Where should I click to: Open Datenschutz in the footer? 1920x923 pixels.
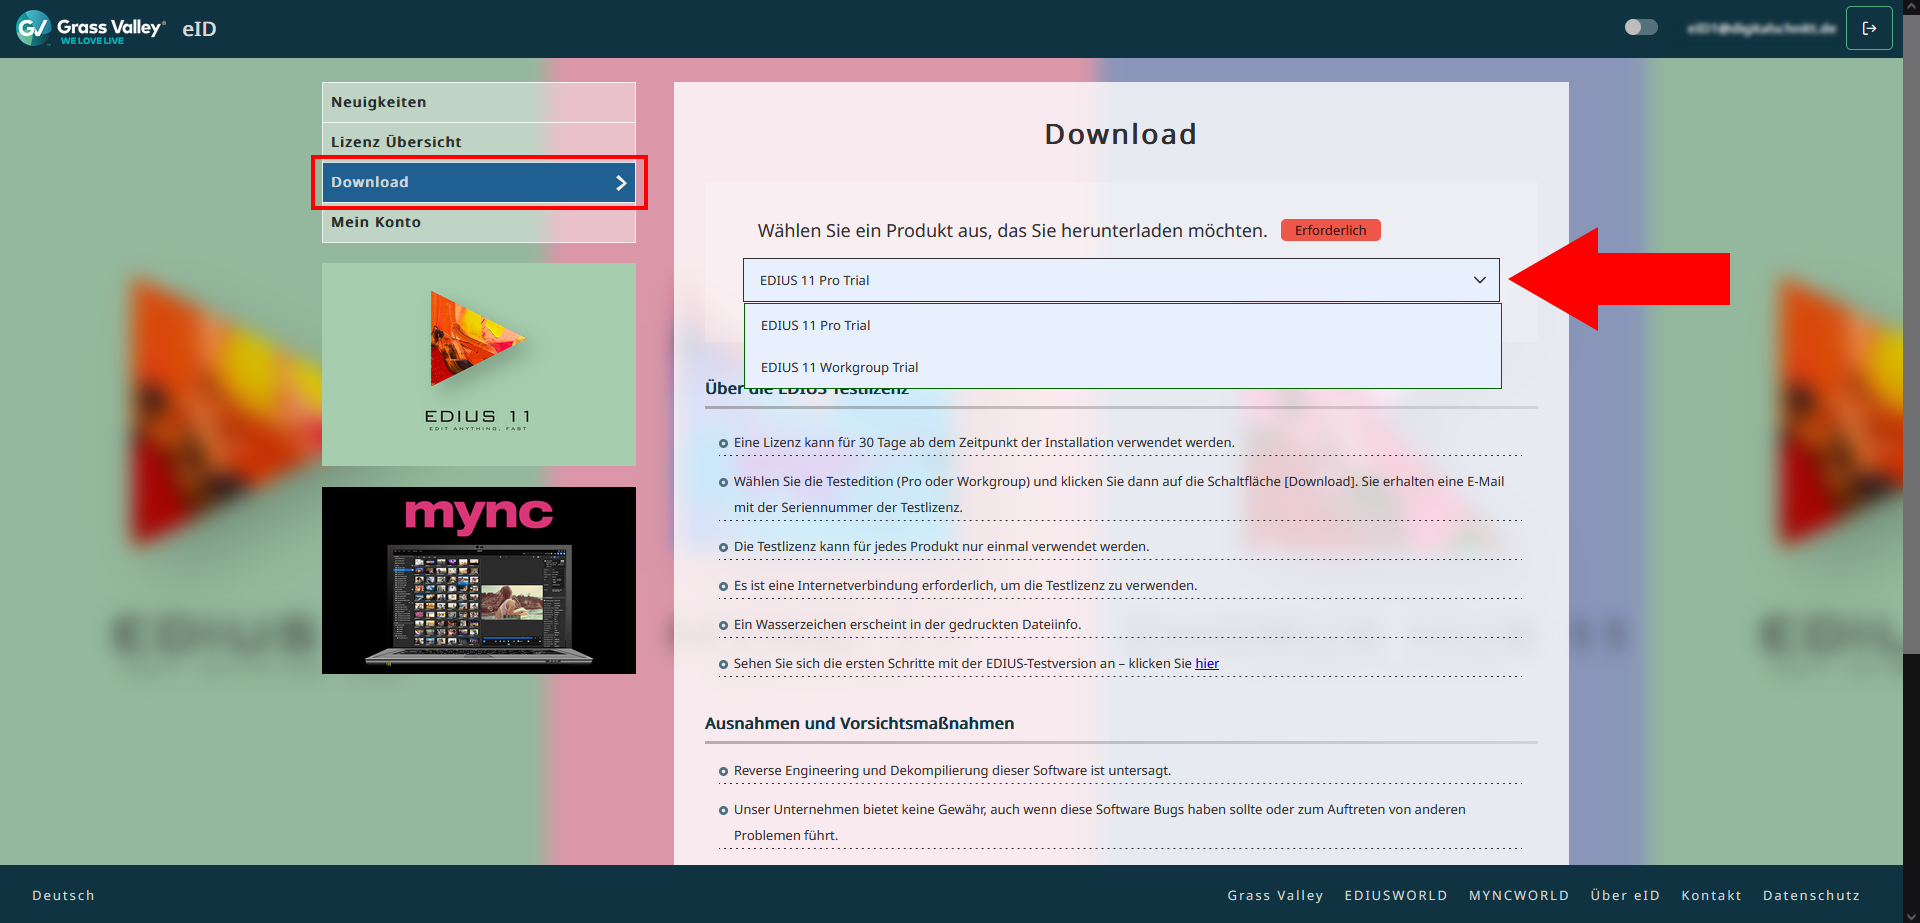(1810, 895)
